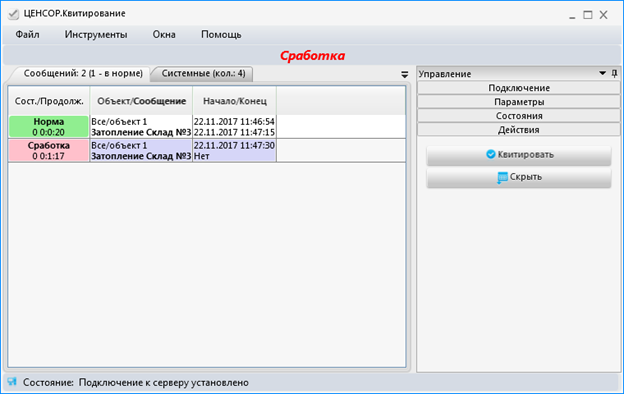Sort by Сост./Продолж. column header
This screenshot has width=624, height=394.
tap(49, 101)
